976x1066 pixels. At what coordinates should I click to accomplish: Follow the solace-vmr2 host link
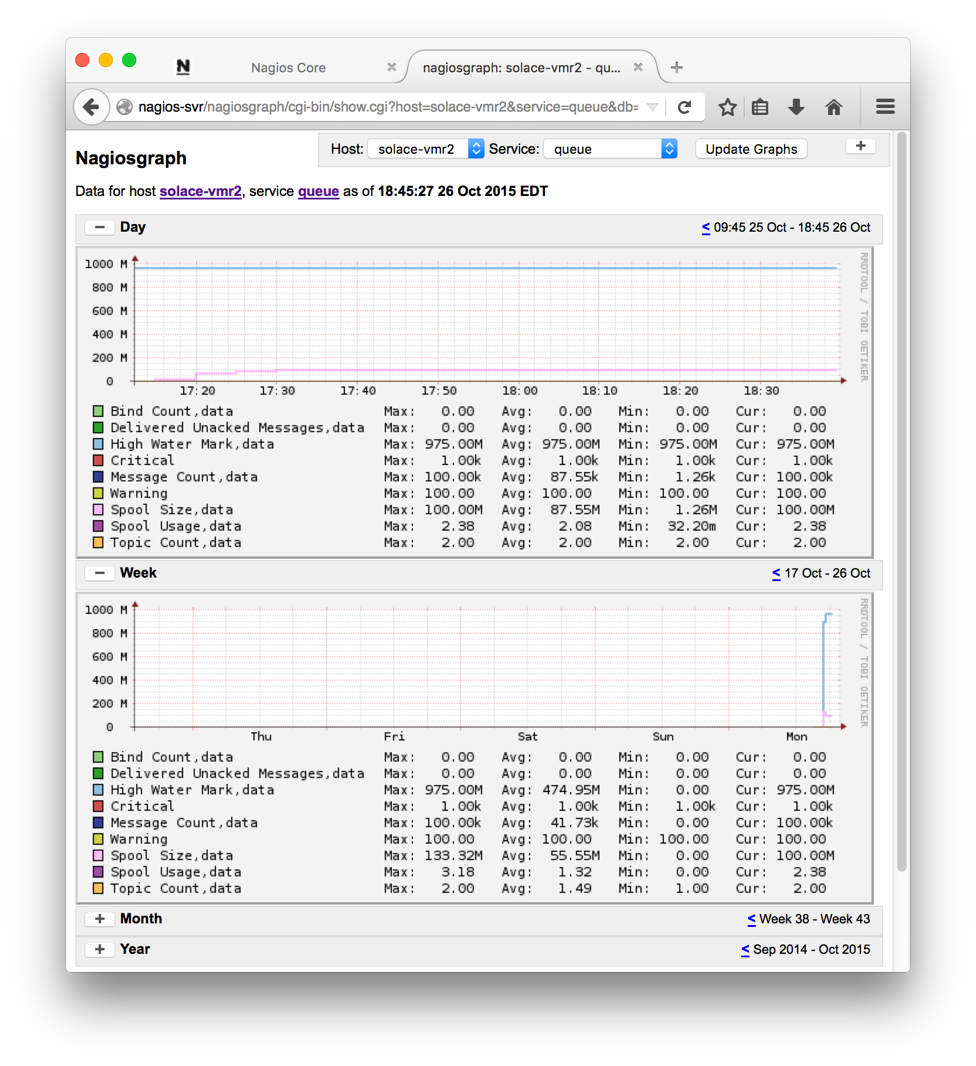200,191
